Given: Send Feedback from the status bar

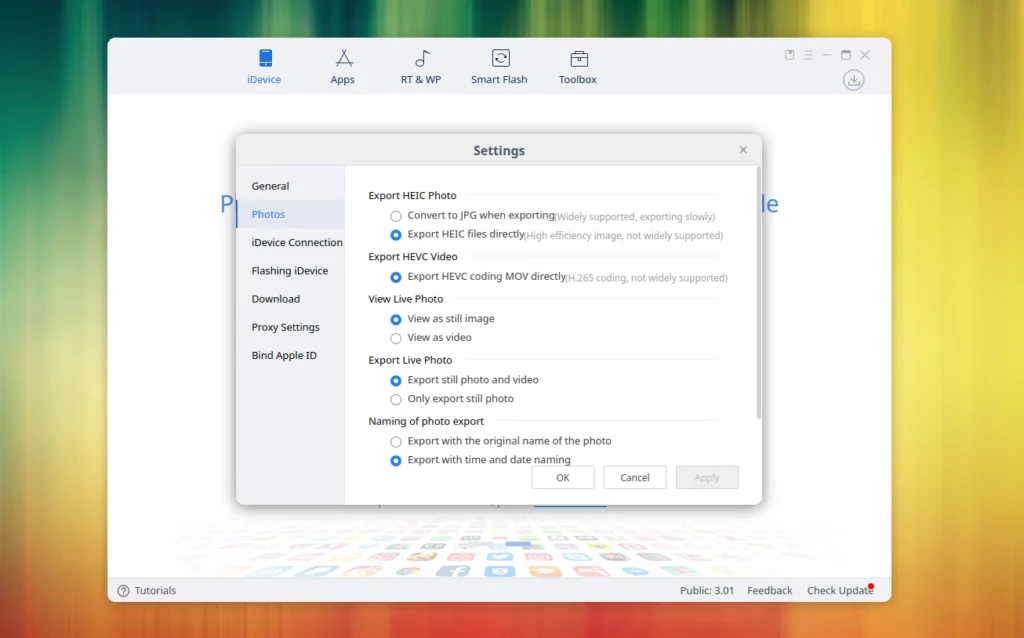Looking at the screenshot, I should point(769,590).
